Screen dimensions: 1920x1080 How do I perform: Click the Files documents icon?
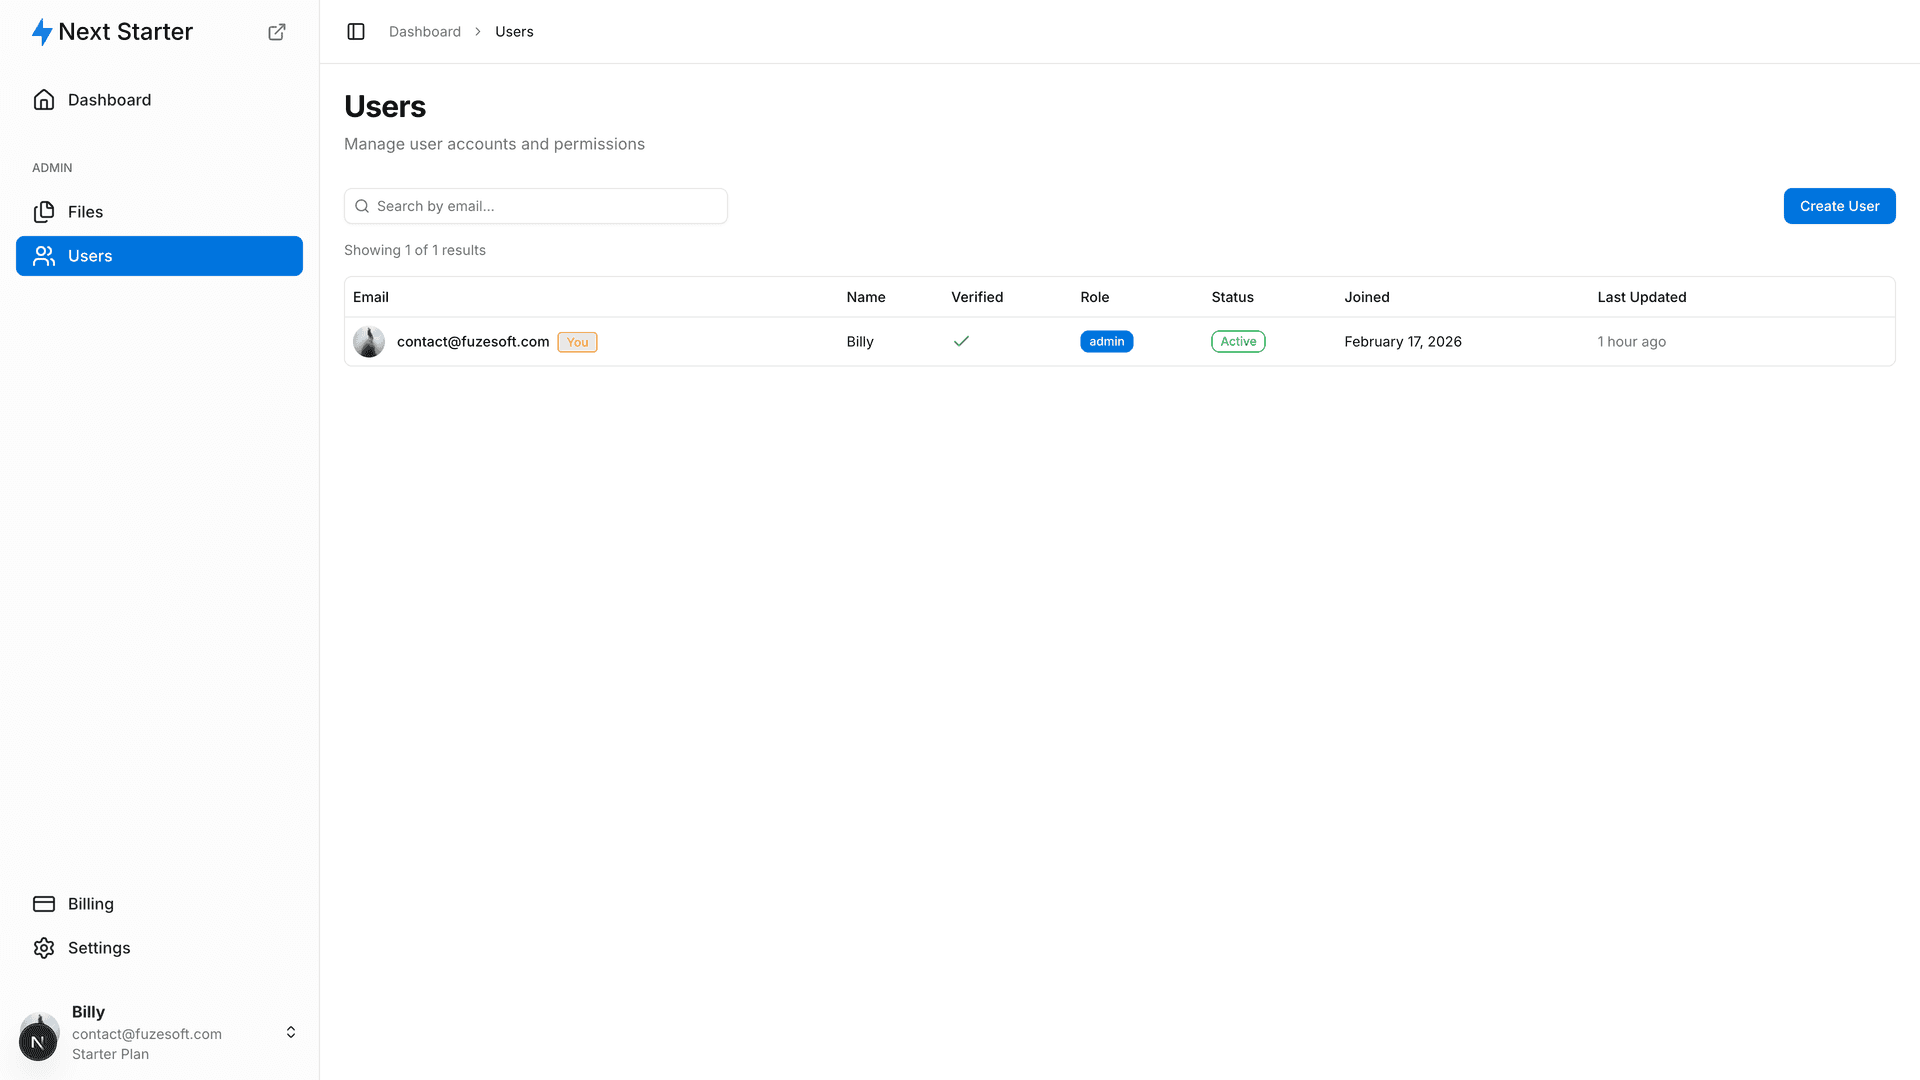(44, 212)
